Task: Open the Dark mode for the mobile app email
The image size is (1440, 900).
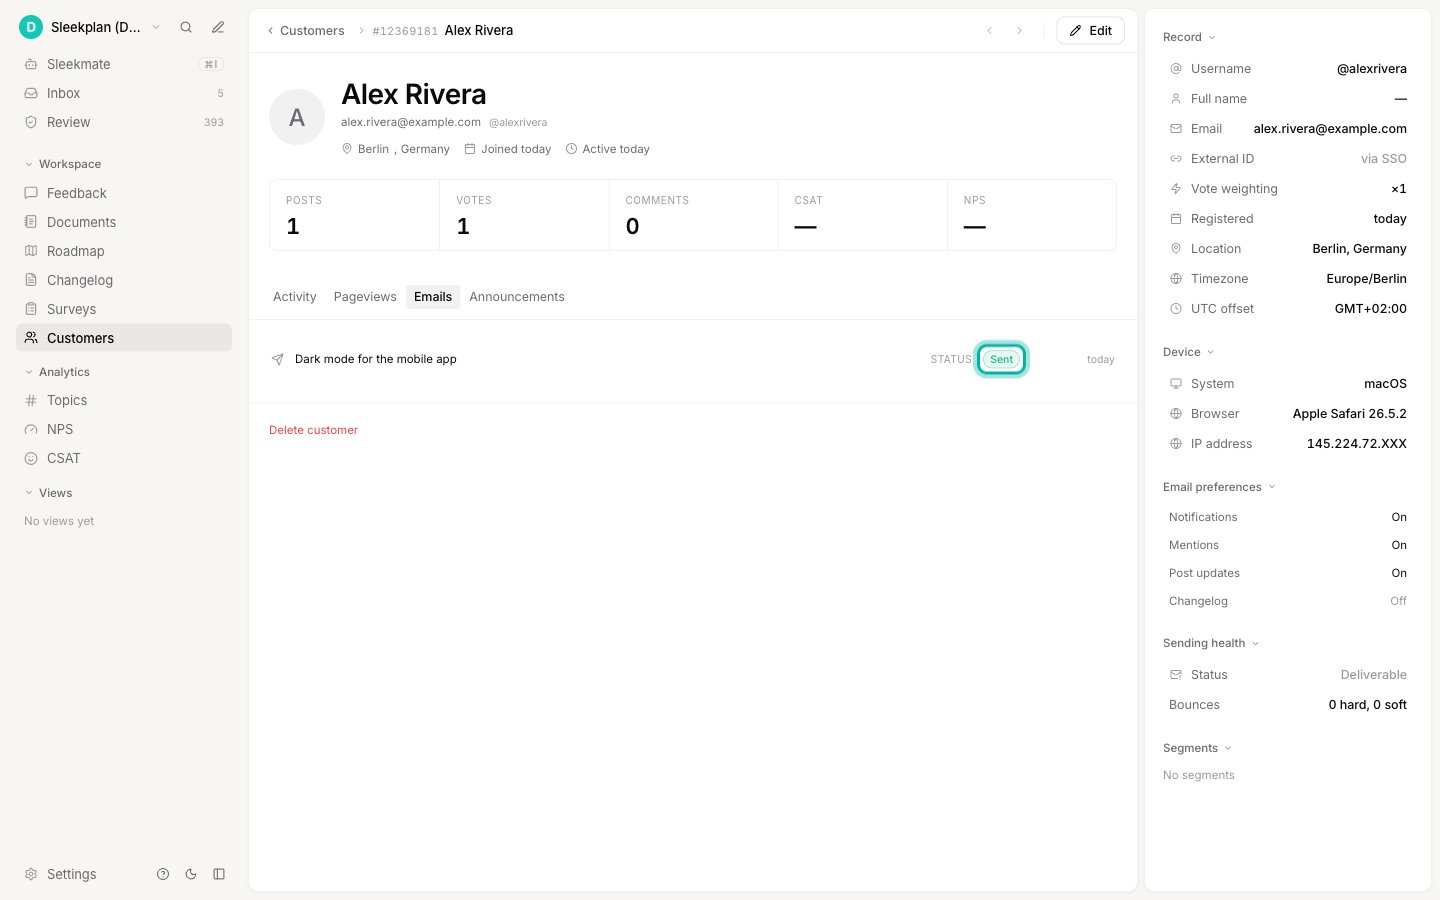Action: [x=693, y=359]
